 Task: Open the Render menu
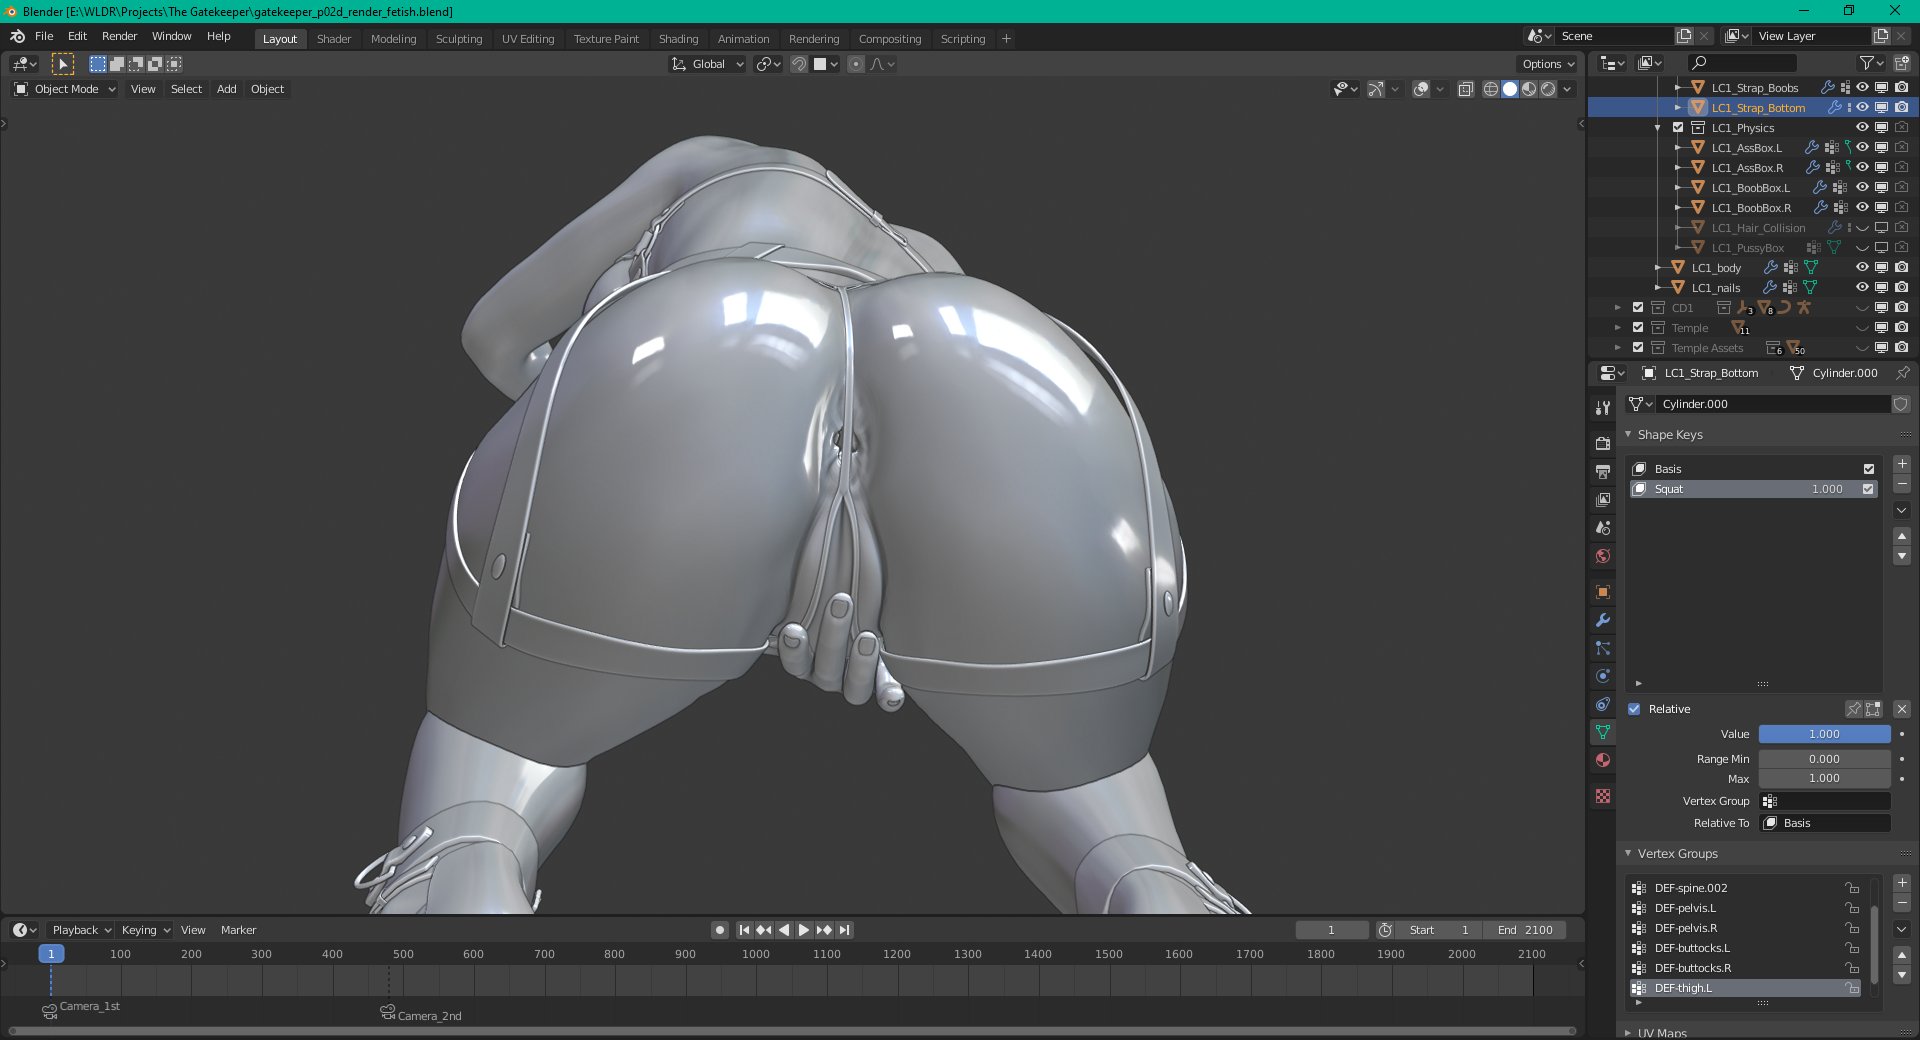[119, 36]
